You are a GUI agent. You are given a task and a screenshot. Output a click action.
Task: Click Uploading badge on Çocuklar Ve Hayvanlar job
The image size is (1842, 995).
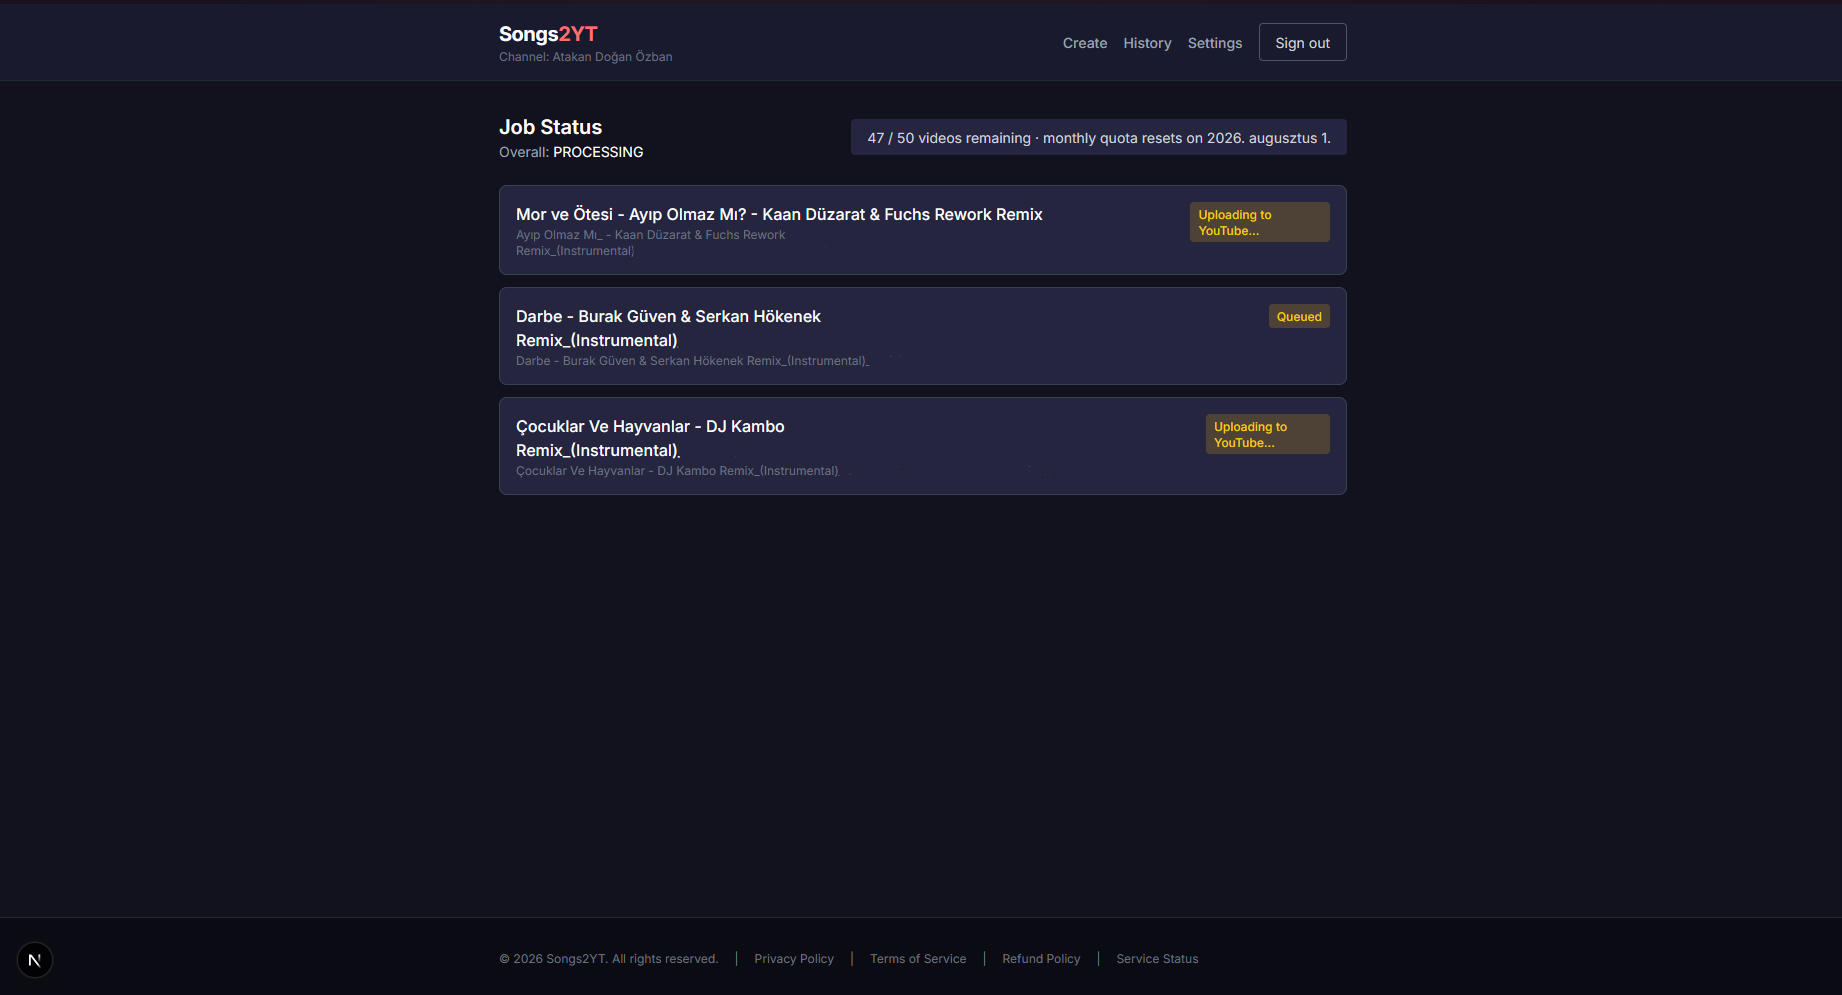pyautogui.click(x=1268, y=434)
